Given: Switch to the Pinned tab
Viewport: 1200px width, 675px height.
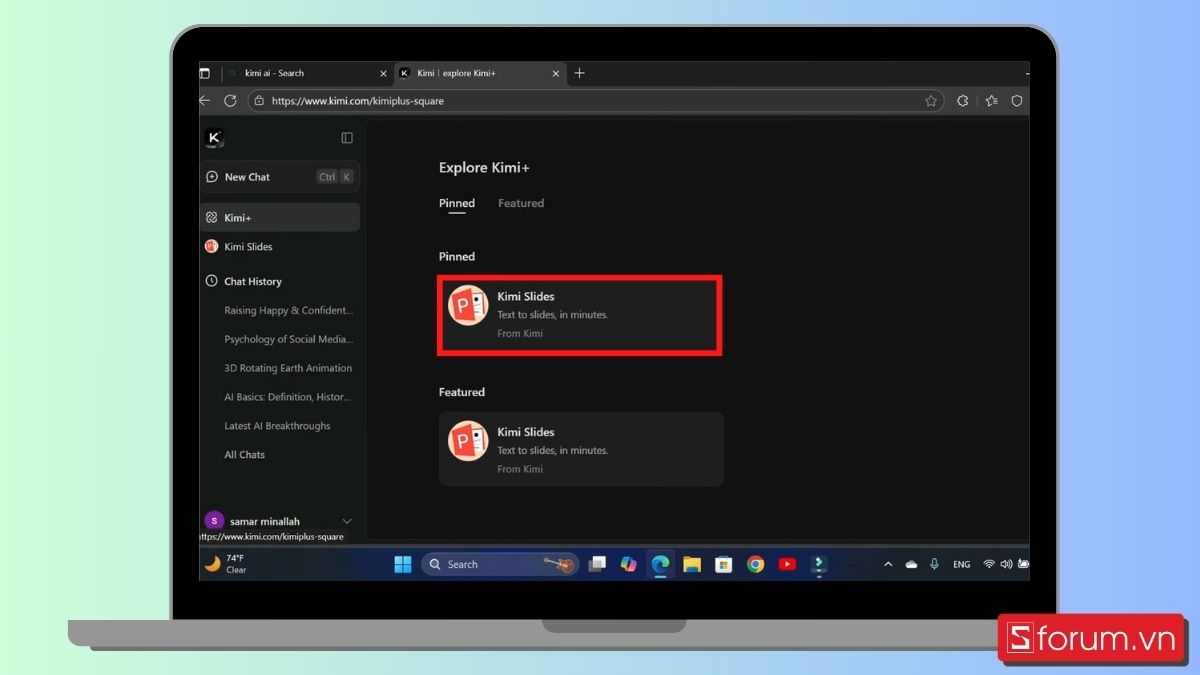Looking at the screenshot, I should [x=457, y=203].
